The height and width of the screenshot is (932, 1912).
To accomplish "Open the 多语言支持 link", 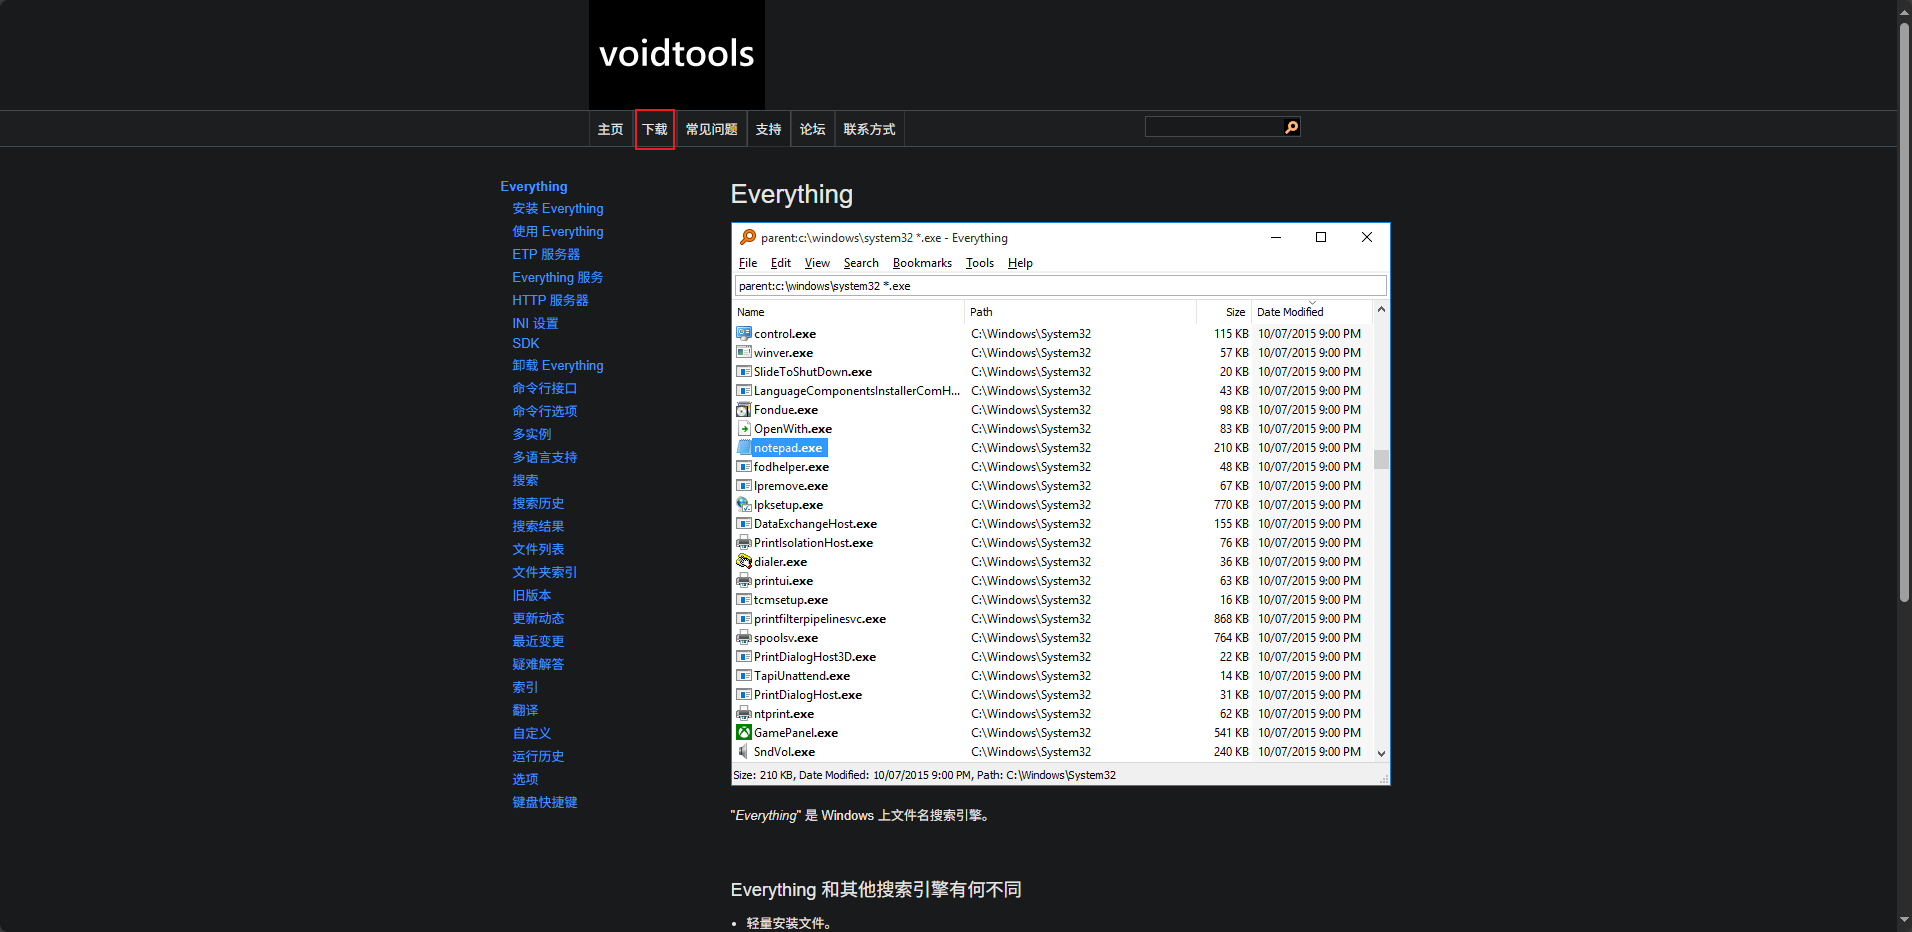I will point(545,457).
